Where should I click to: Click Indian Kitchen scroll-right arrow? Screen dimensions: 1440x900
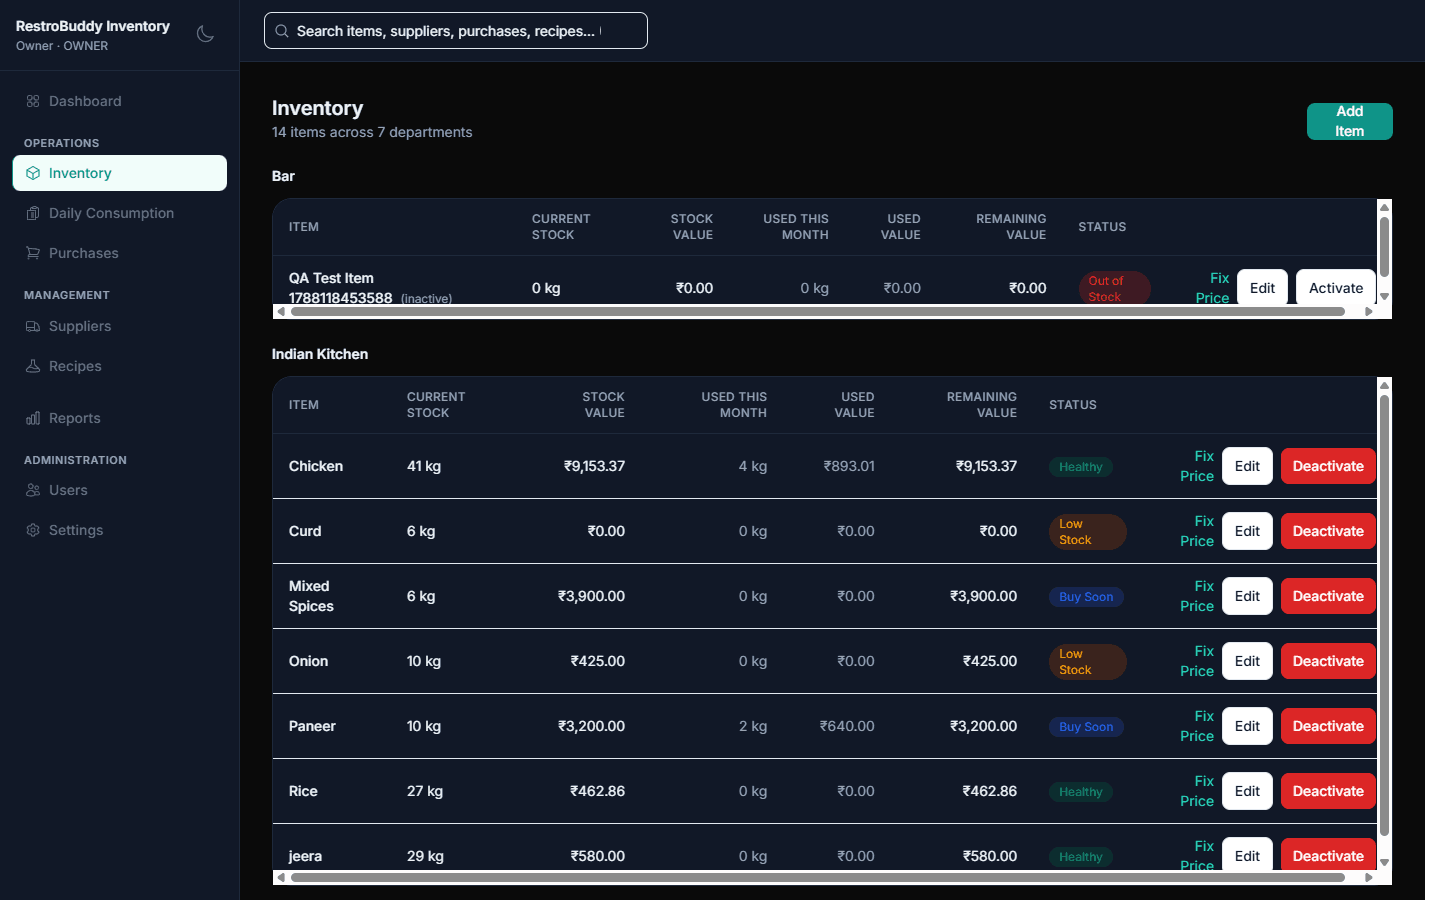coord(1369,877)
